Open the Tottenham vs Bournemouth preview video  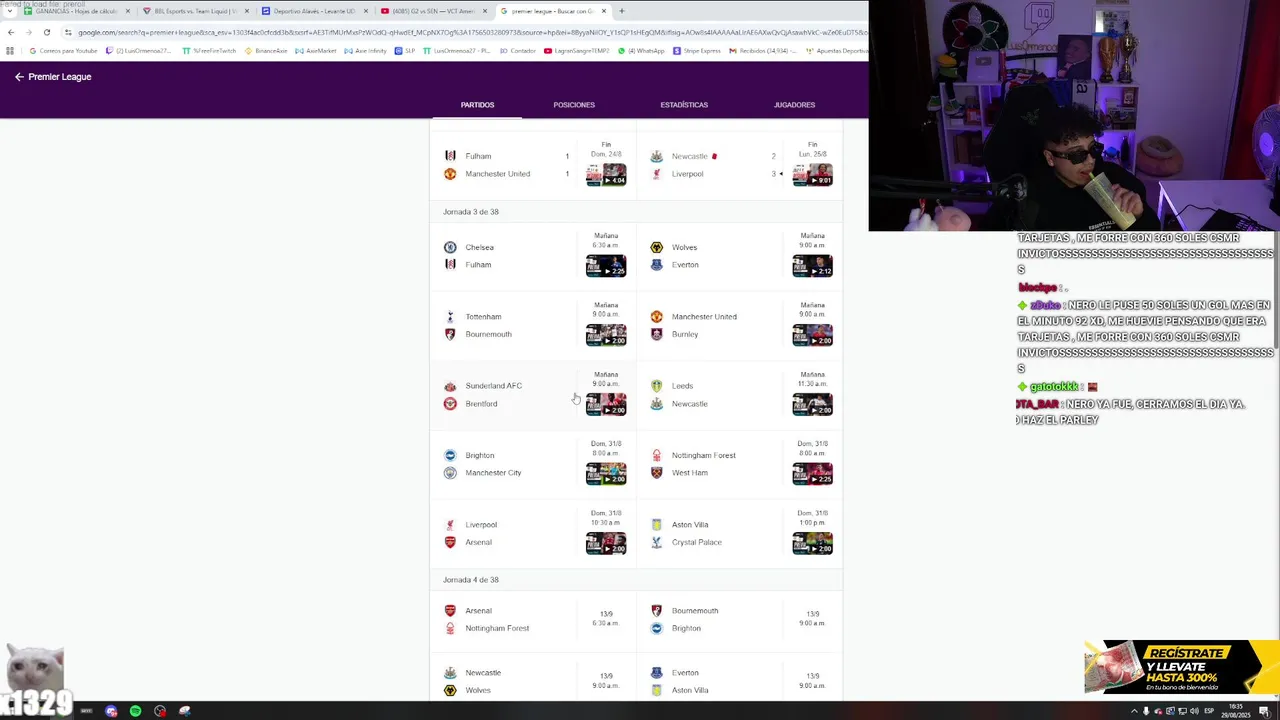pos(606,335)
